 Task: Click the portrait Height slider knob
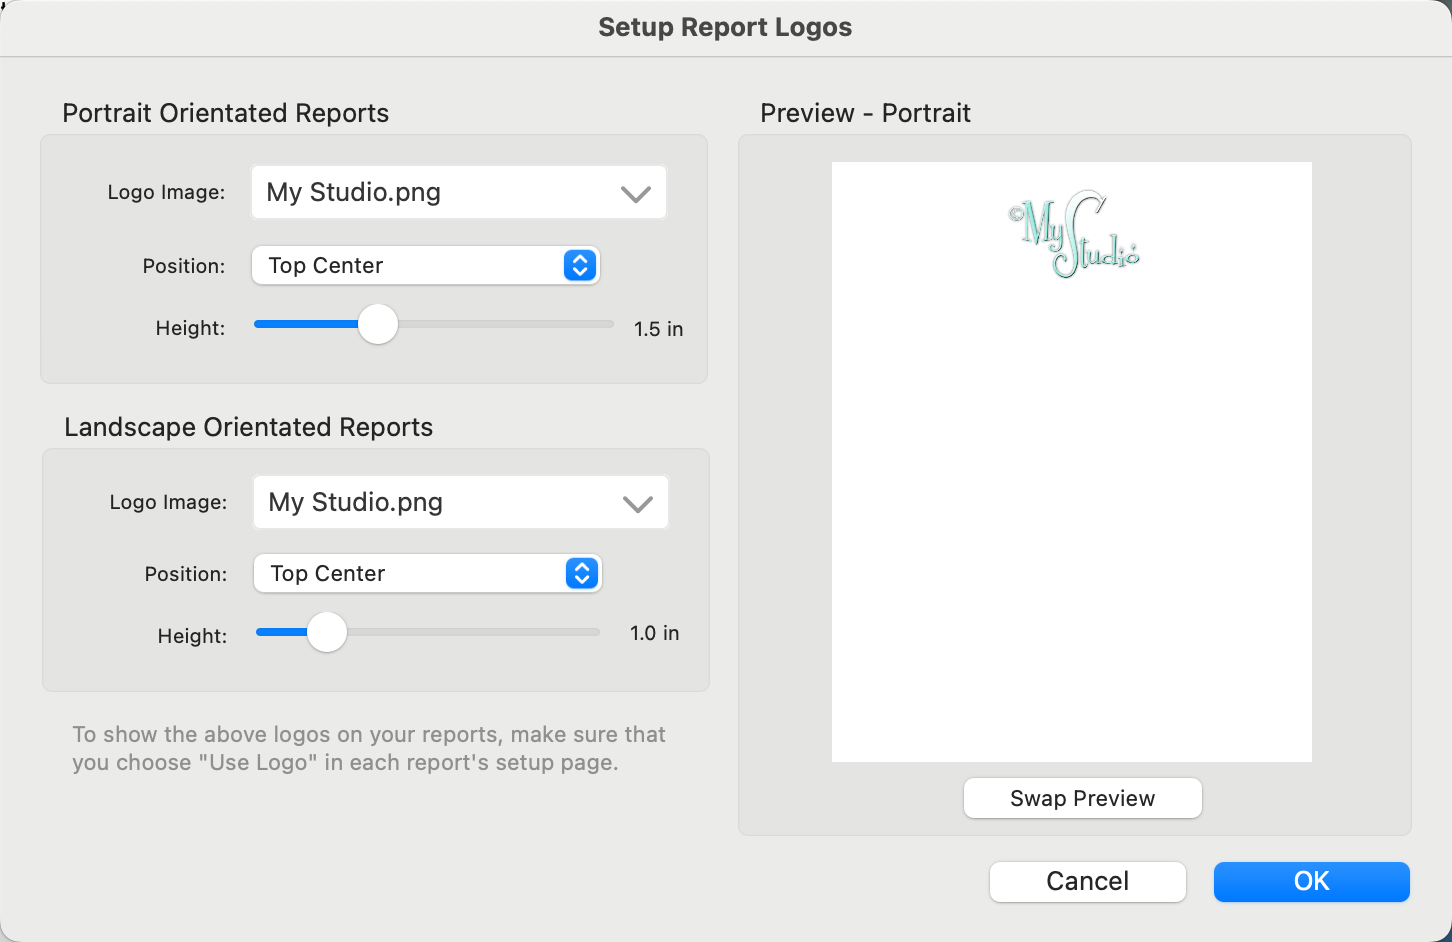378,325
